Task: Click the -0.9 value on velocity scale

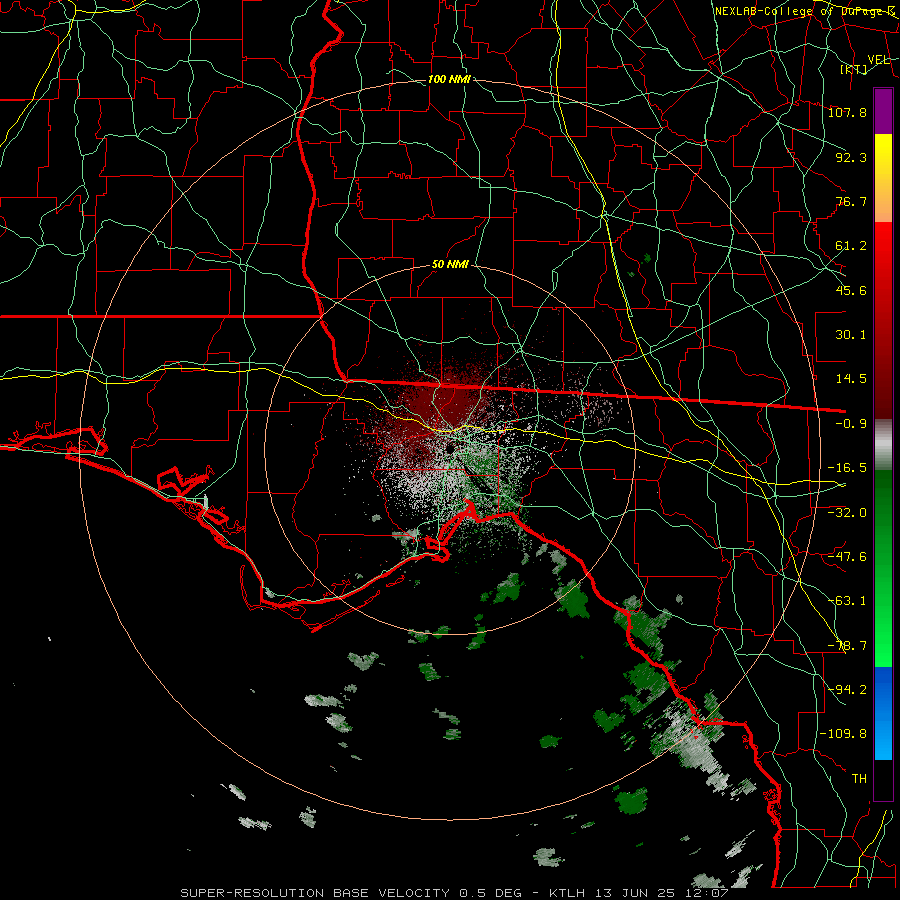Action: click(x=851, y=424)
